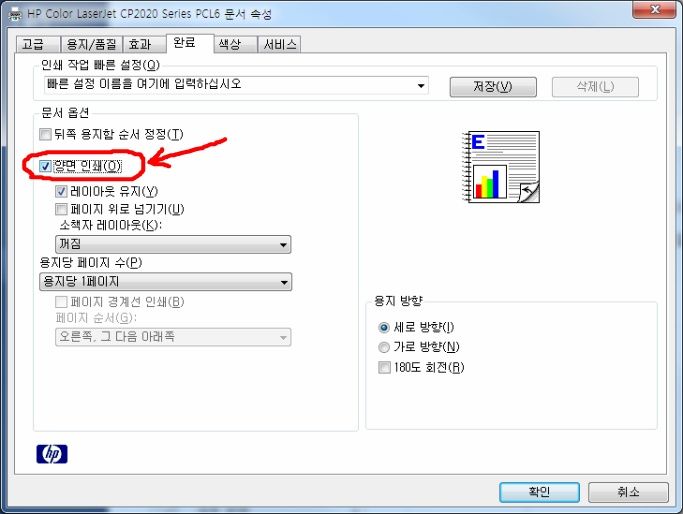Toggle the 양면 인쇄 checkbox

click(45, 166)
